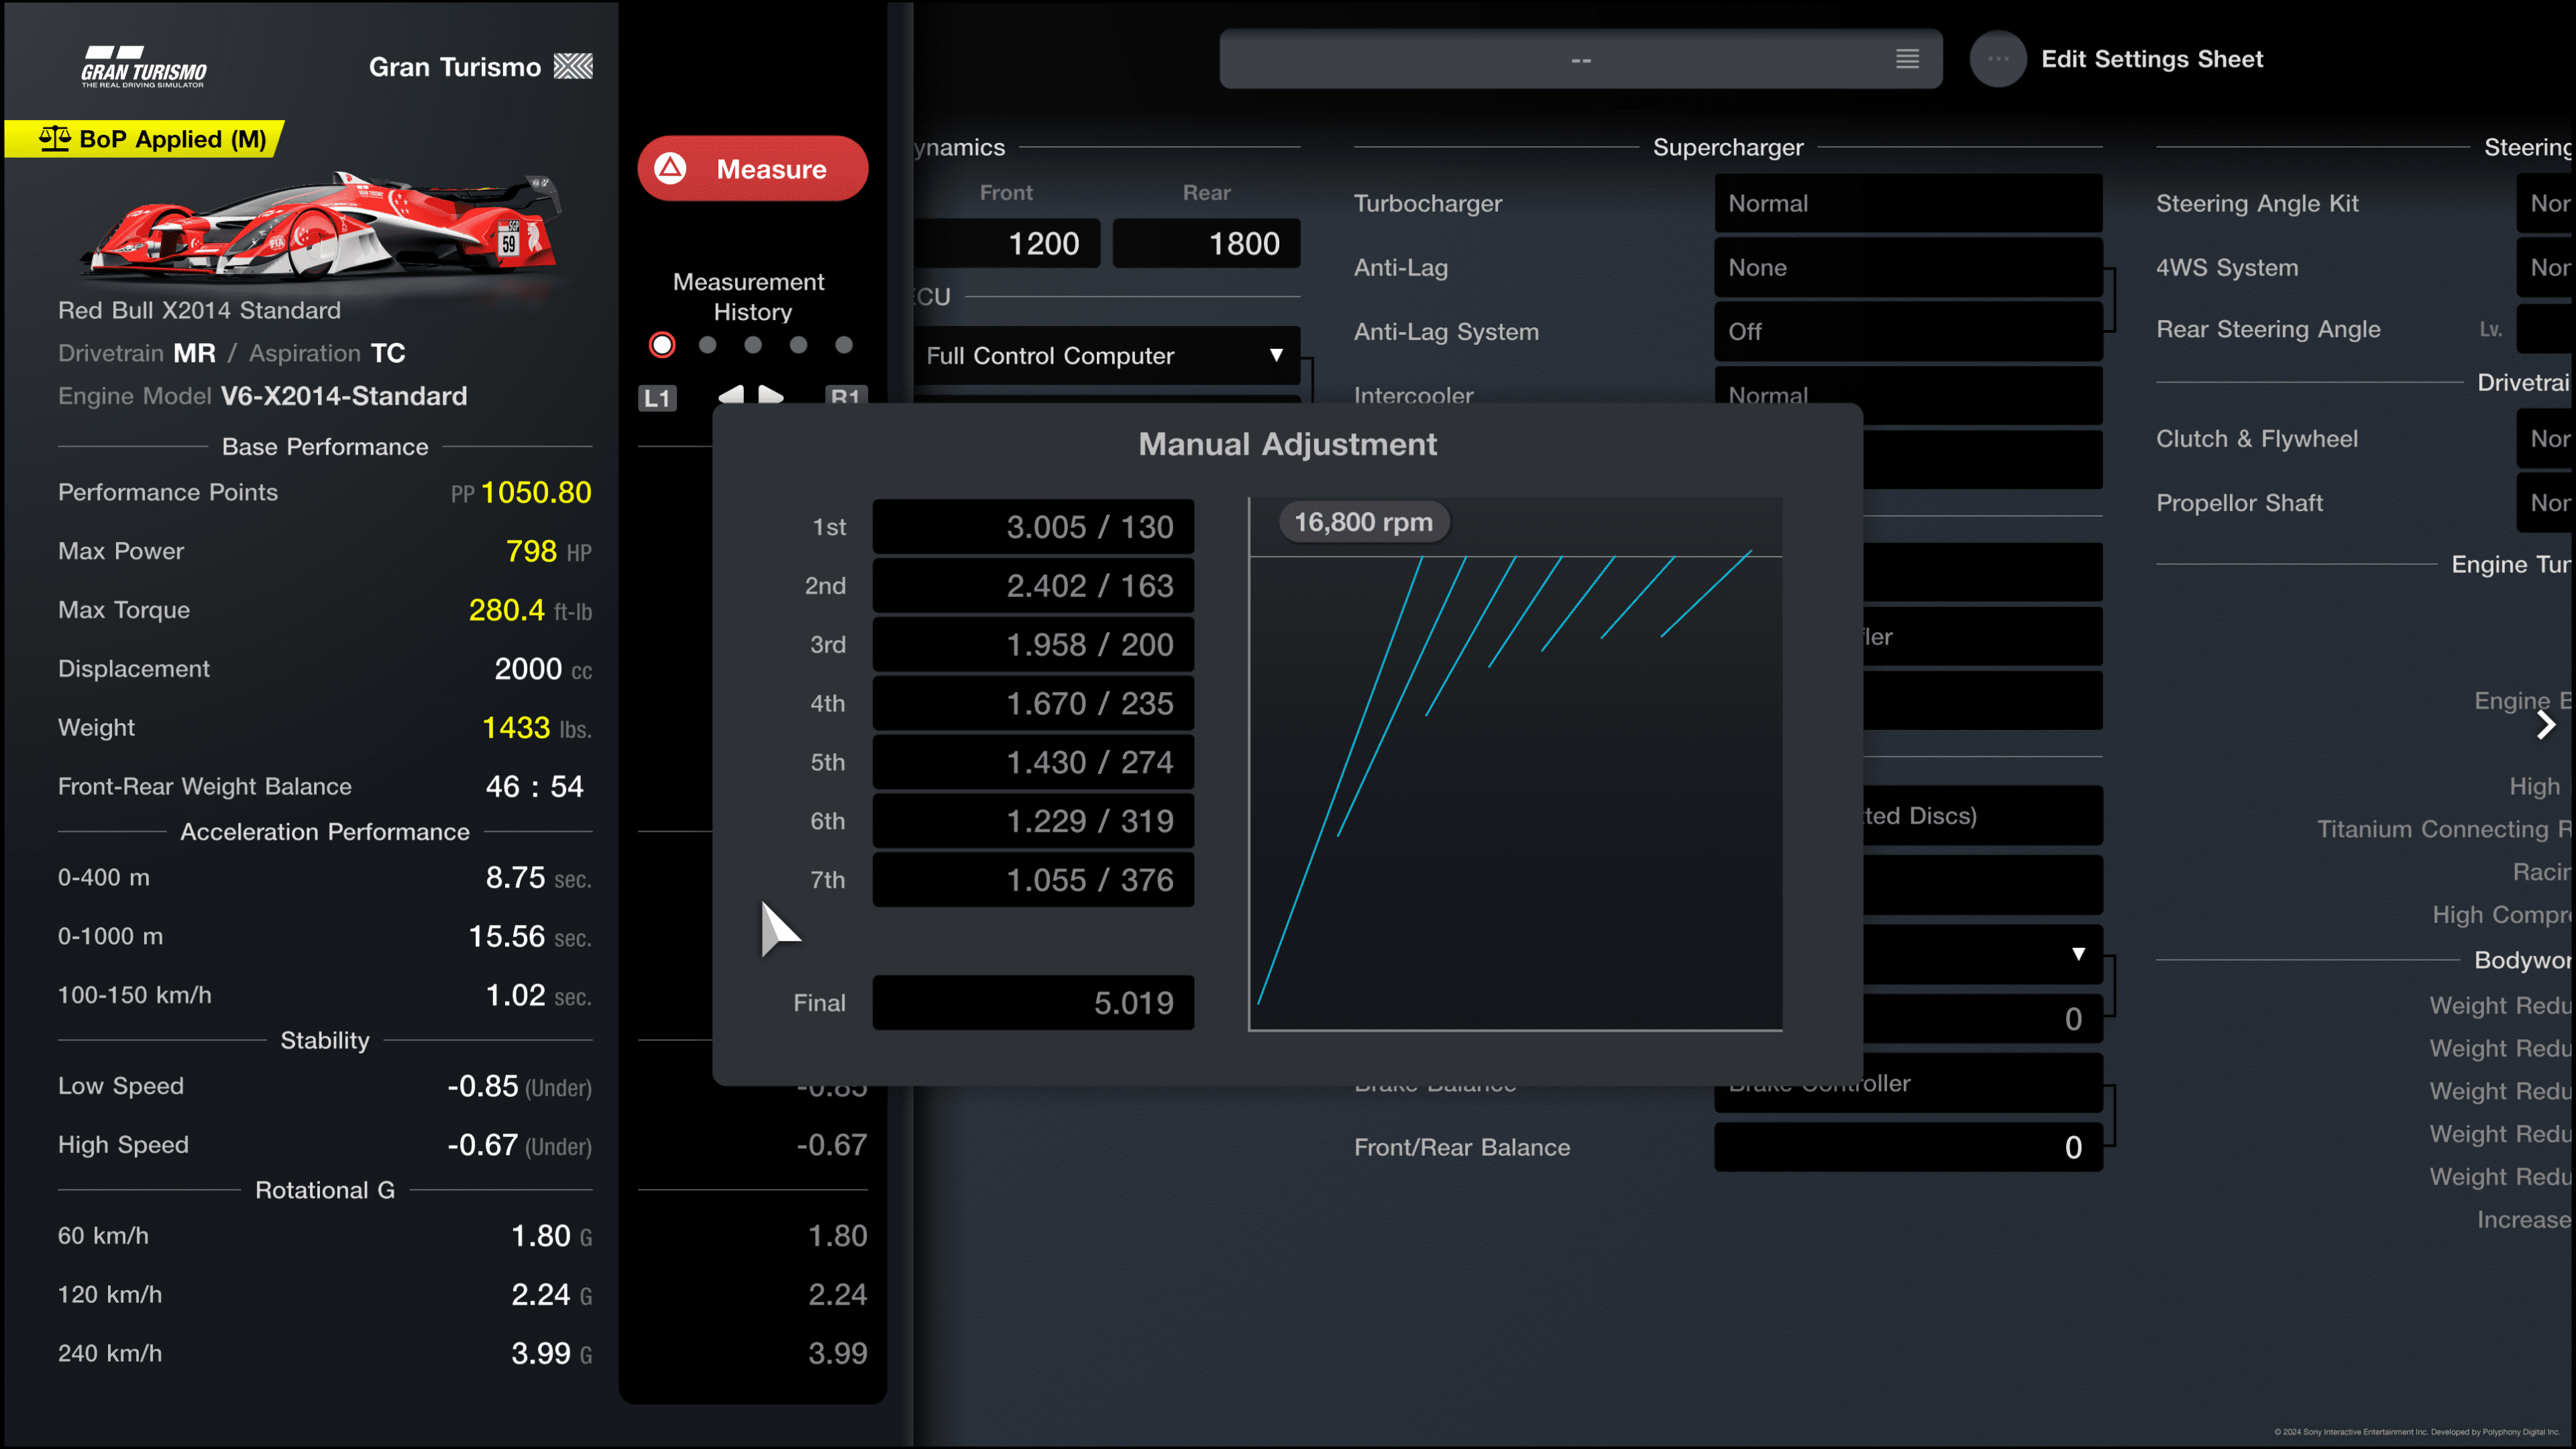Set the Front/Rear Balance value
This screenshot has width=2576, height=1449.
point(1908,1147)
